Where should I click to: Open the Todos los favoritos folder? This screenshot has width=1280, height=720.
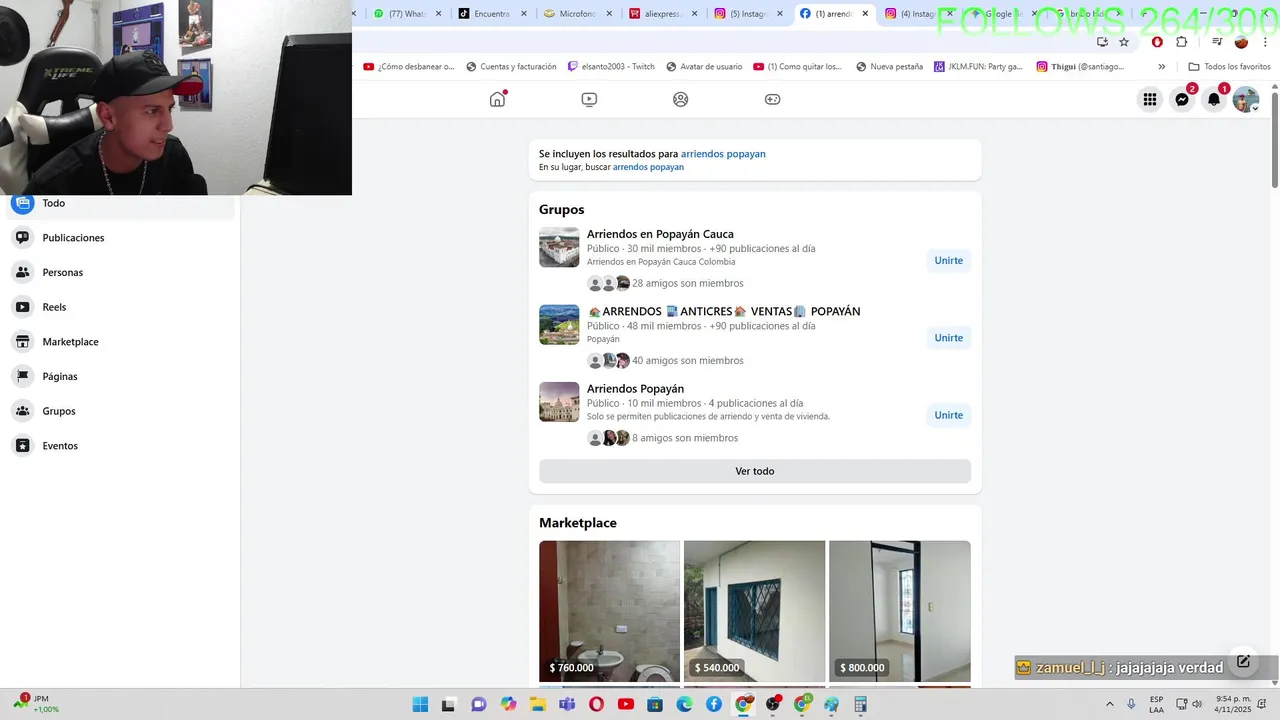1229,67
